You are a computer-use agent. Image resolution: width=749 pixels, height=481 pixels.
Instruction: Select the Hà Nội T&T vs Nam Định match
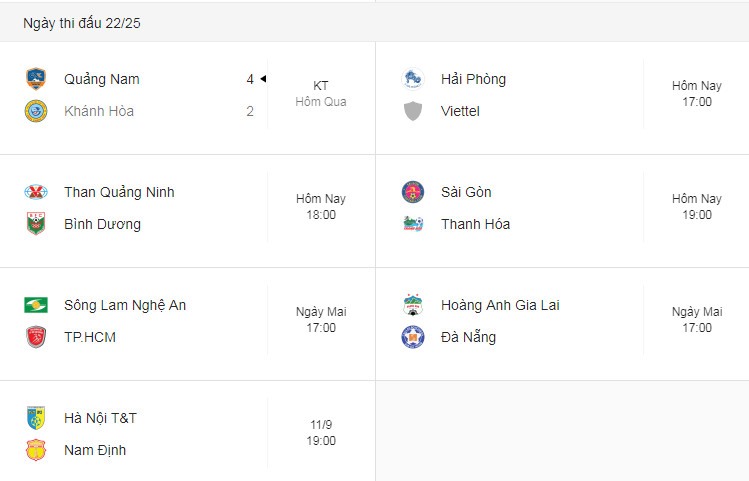(x=187, y=434)
